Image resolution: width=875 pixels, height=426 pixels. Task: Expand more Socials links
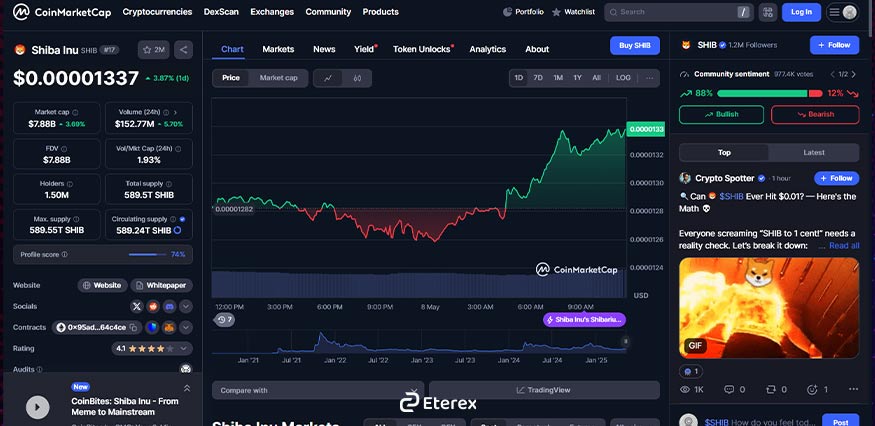point(186,306)
